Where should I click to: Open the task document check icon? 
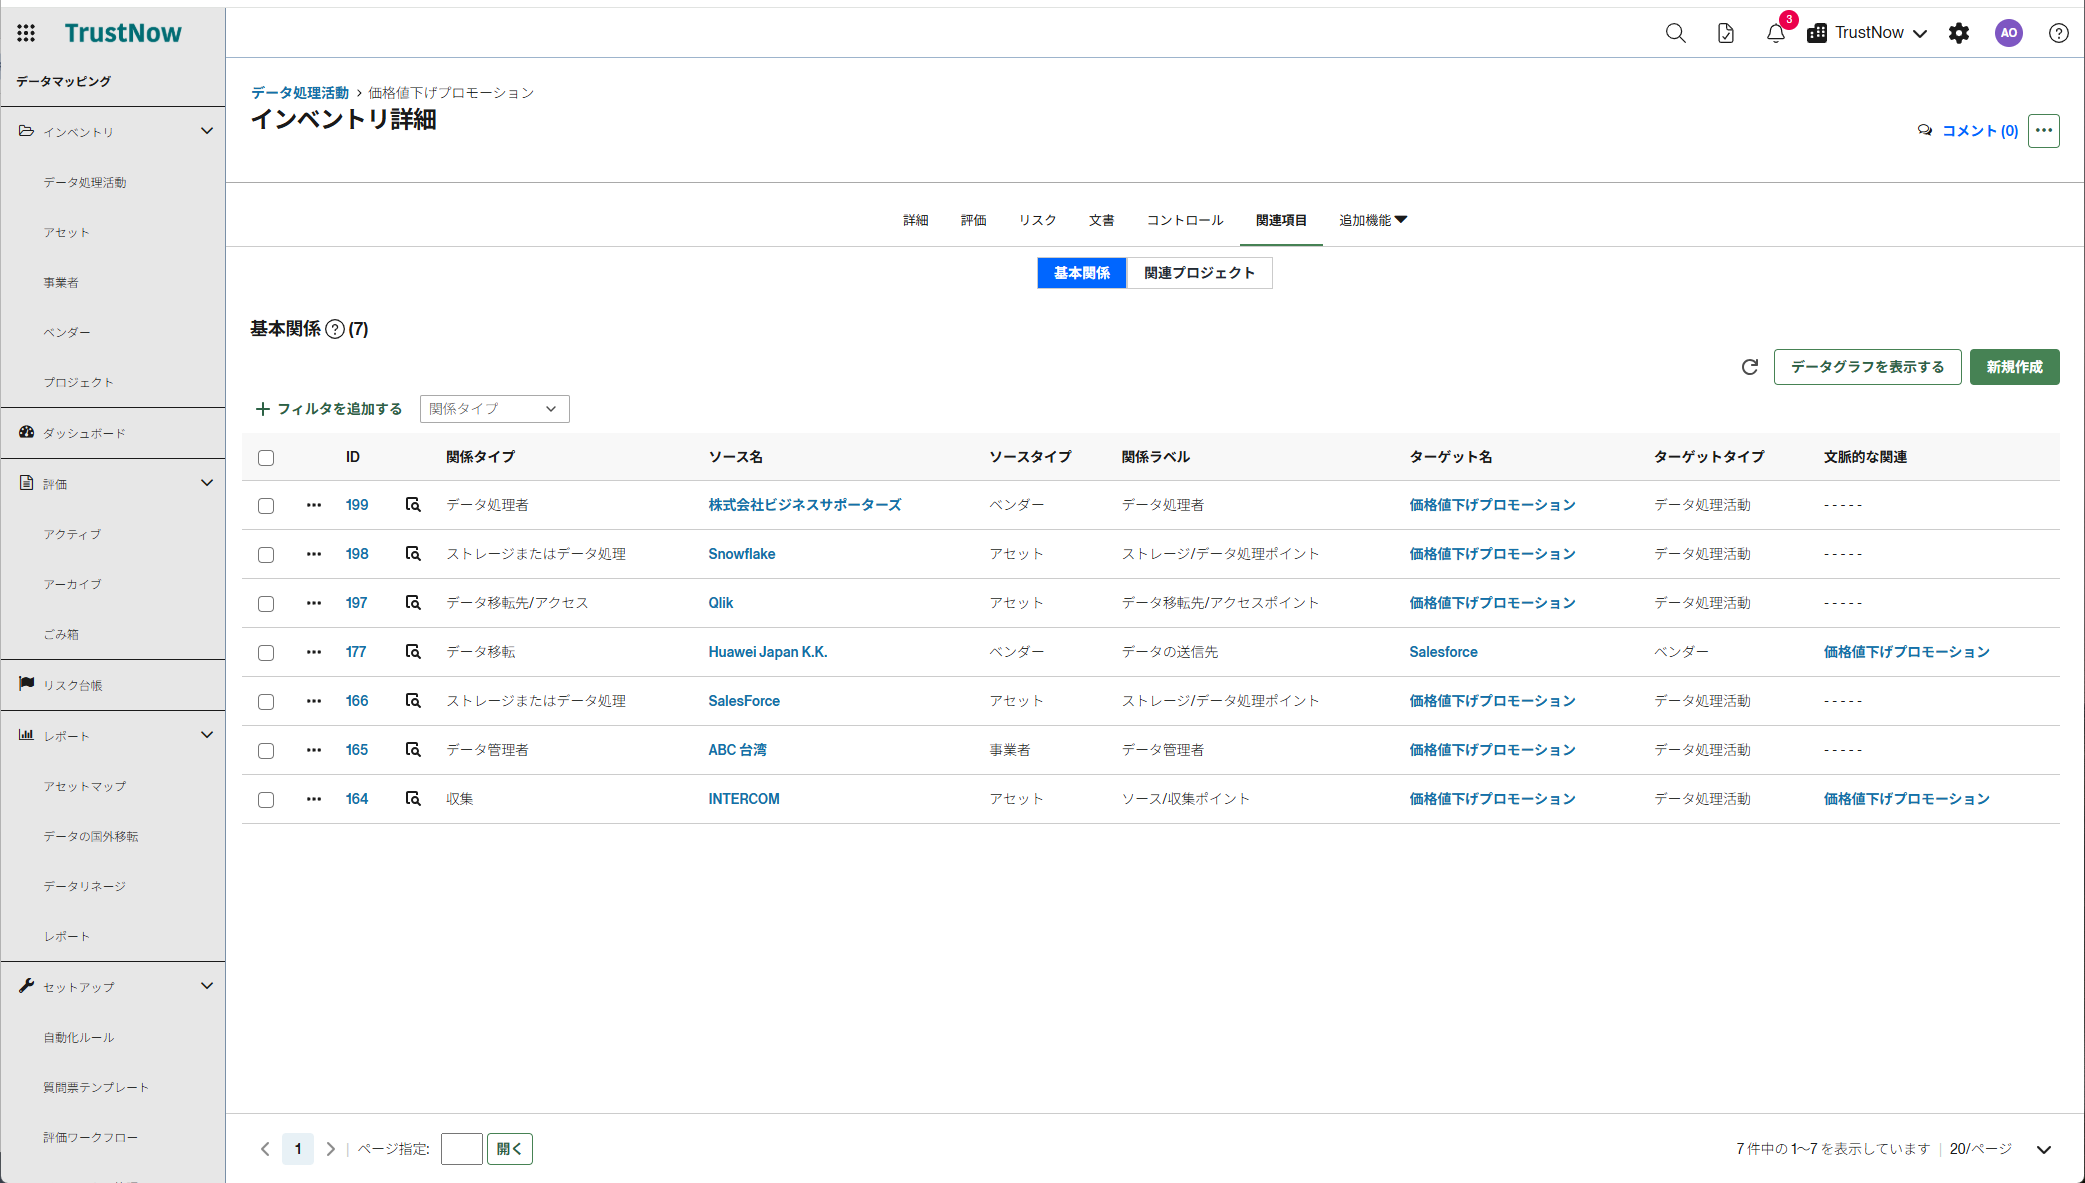pos(1726,33)
